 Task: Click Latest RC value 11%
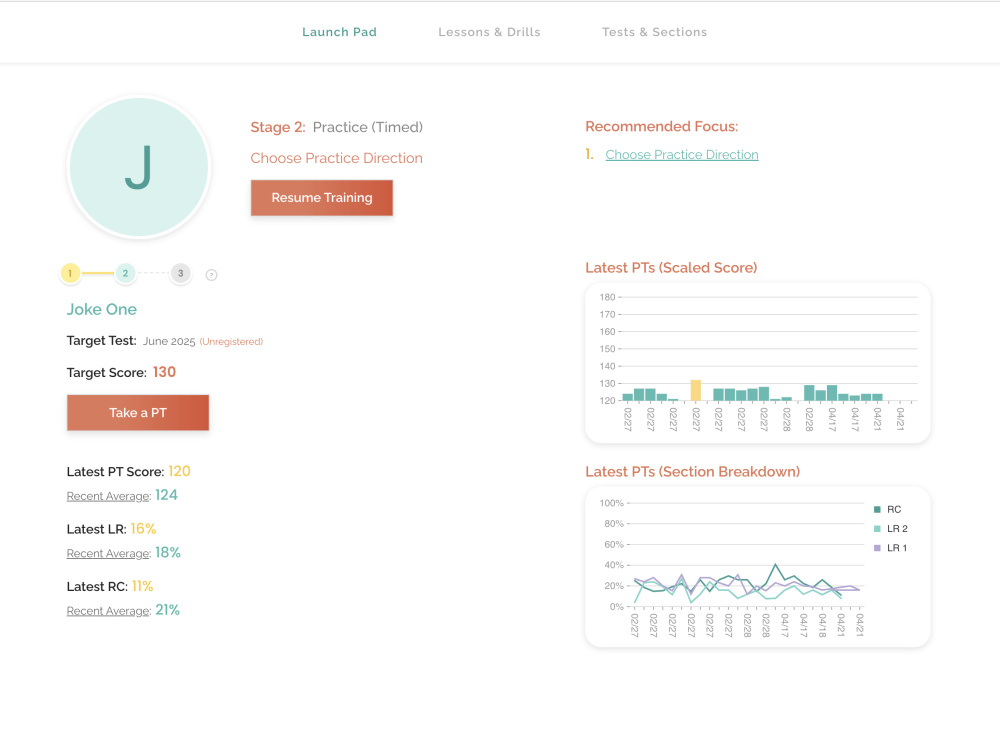[x=142, y=586]
